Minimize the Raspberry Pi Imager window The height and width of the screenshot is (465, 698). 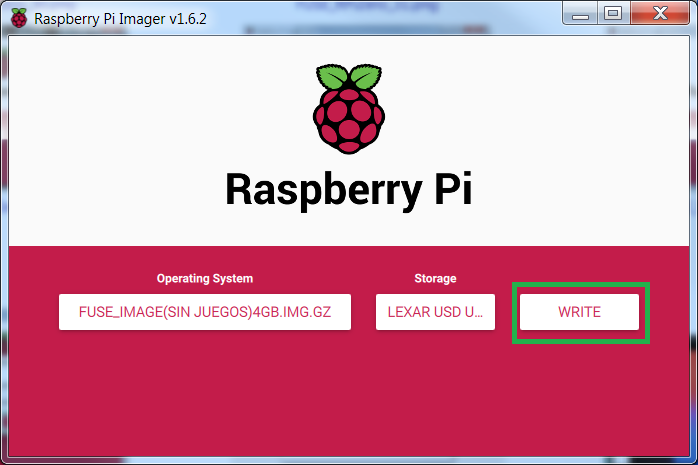click(x=580, y=13)
